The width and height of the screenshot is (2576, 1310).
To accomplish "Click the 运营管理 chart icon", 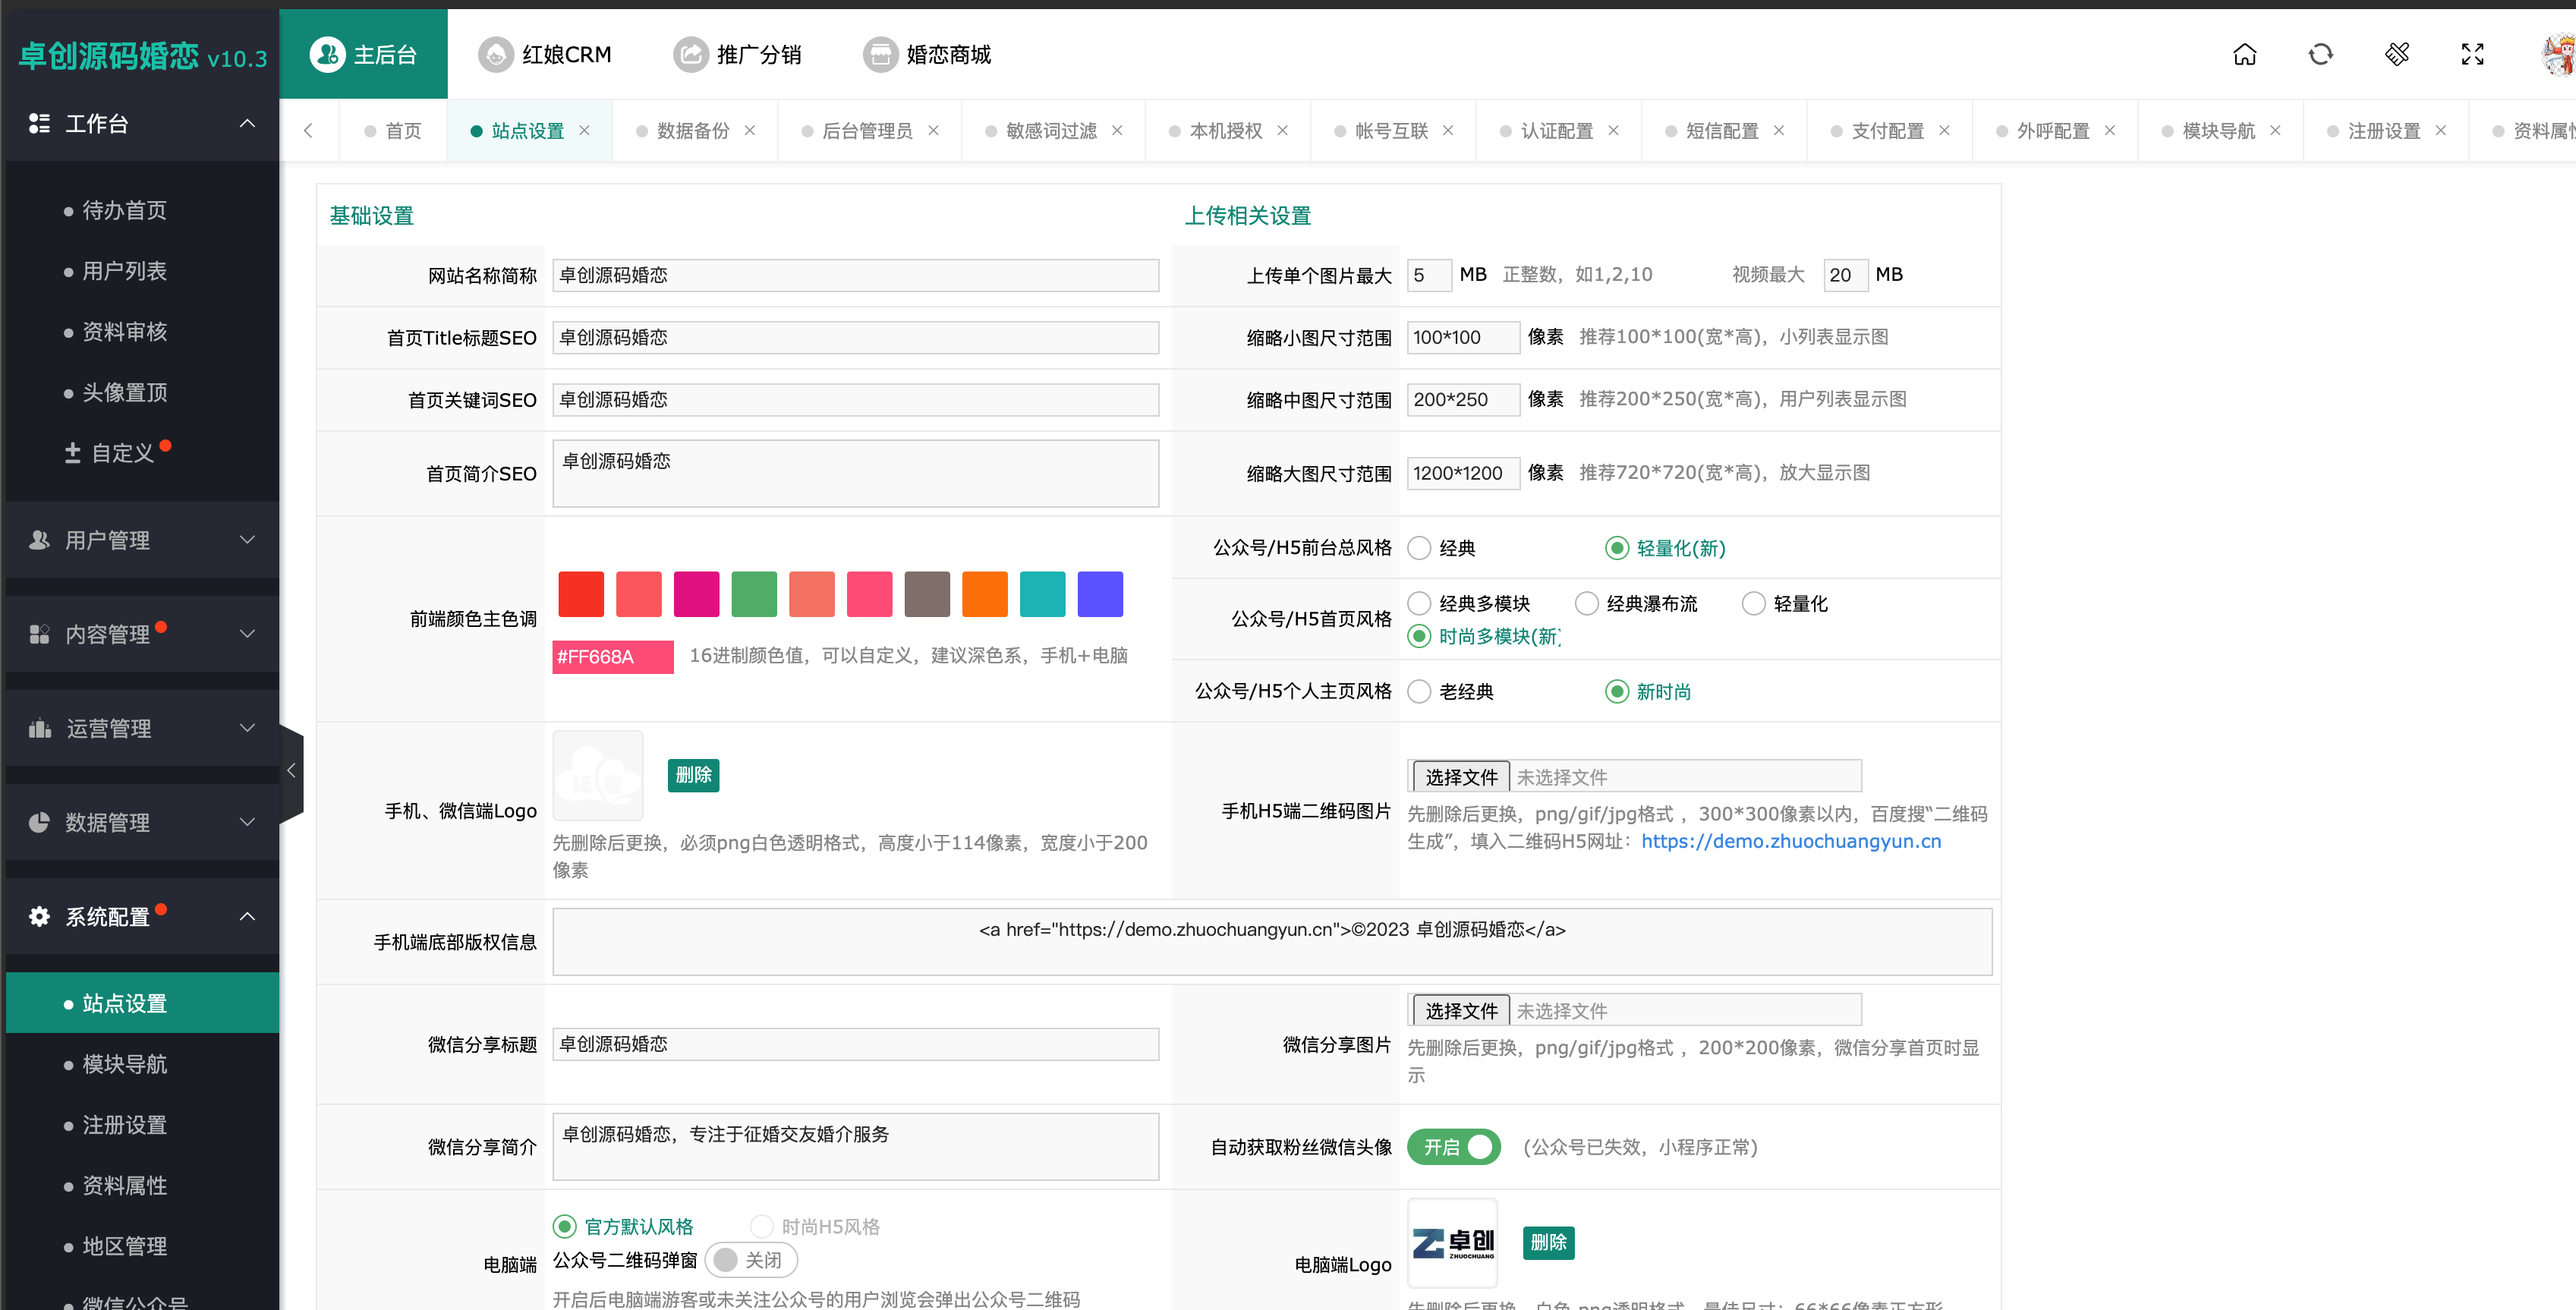I will click(x=39, y=728).
